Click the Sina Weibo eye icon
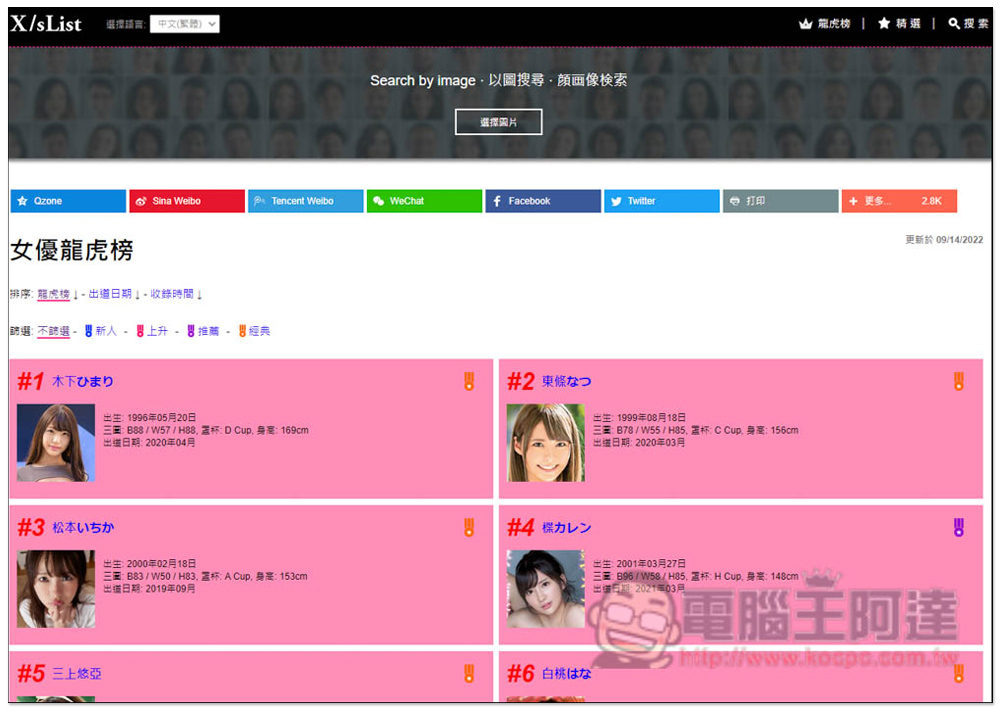Image resolution: width=1000 pixels, height=711 pixels. (142, 201)
